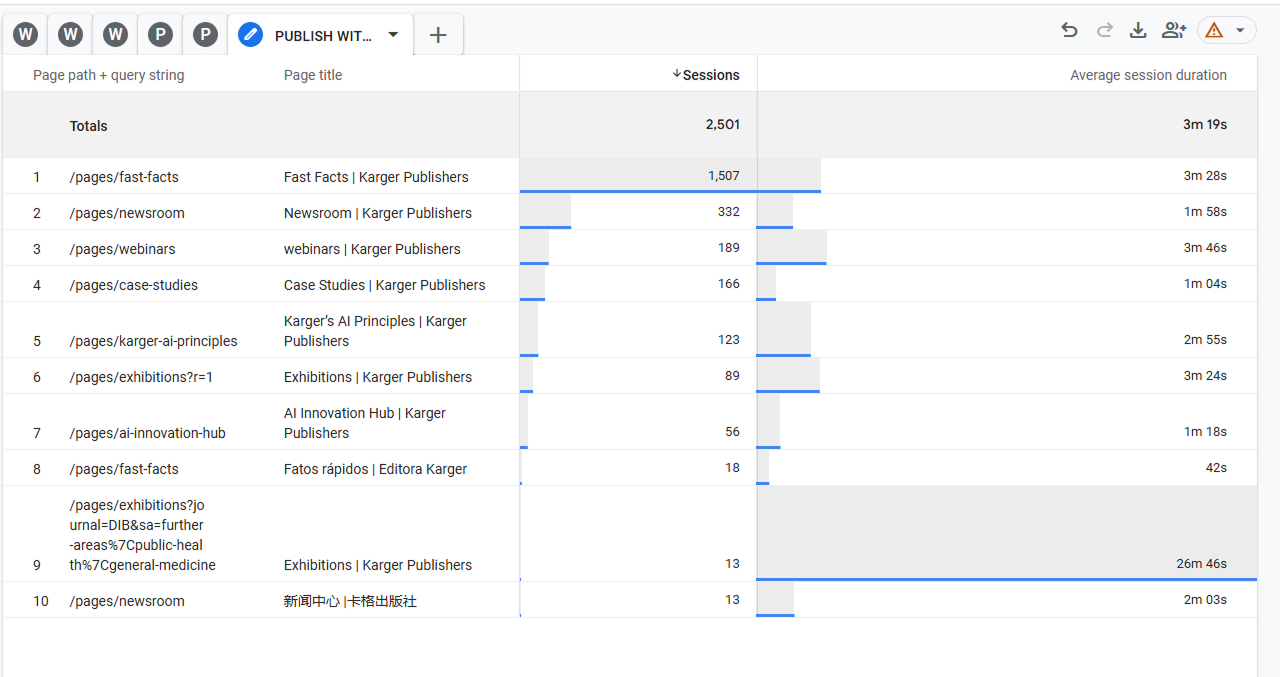
Task: Click duration value 3m 28s
Action: click(x=1205, y=176)
